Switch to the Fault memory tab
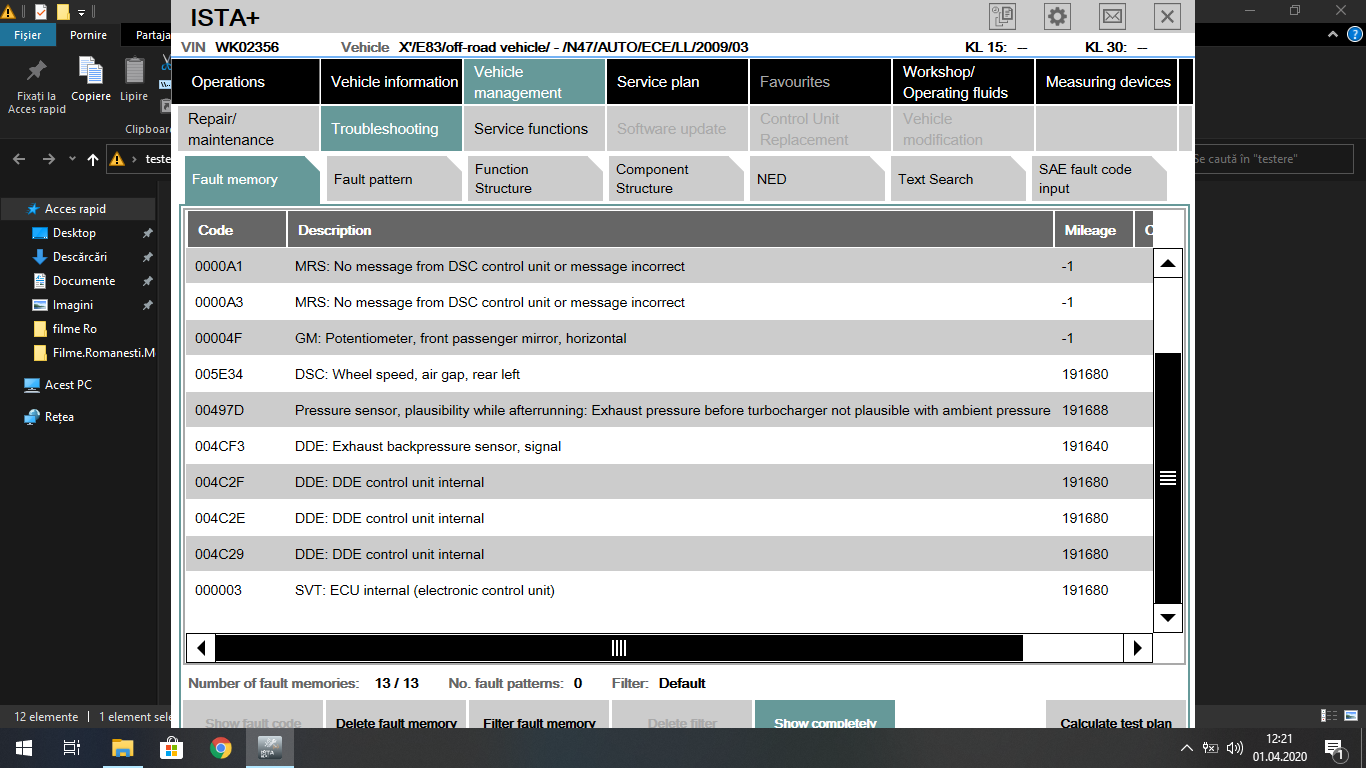This screenshot has width=1366, height=768. click(x=250, y=179)
